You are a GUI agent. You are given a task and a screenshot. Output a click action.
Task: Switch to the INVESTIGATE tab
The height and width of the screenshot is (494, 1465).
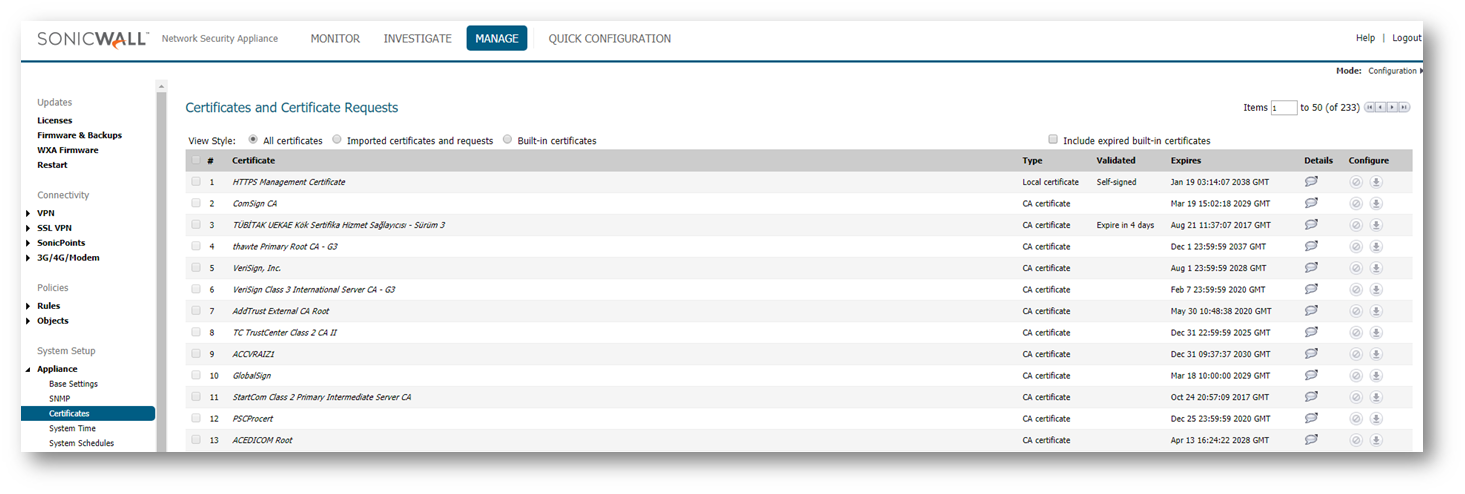pos(418,38)
